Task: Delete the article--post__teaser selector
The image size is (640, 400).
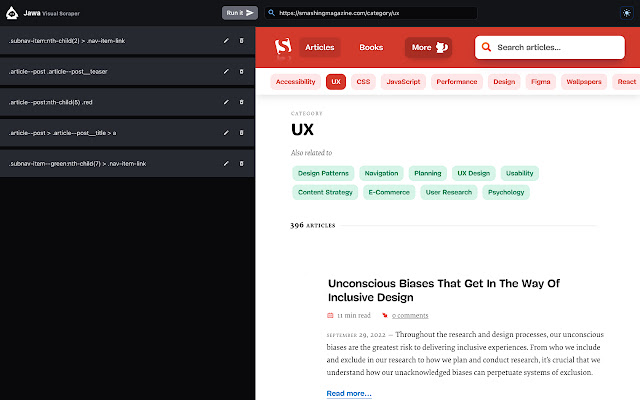Action: coord(241,71)
